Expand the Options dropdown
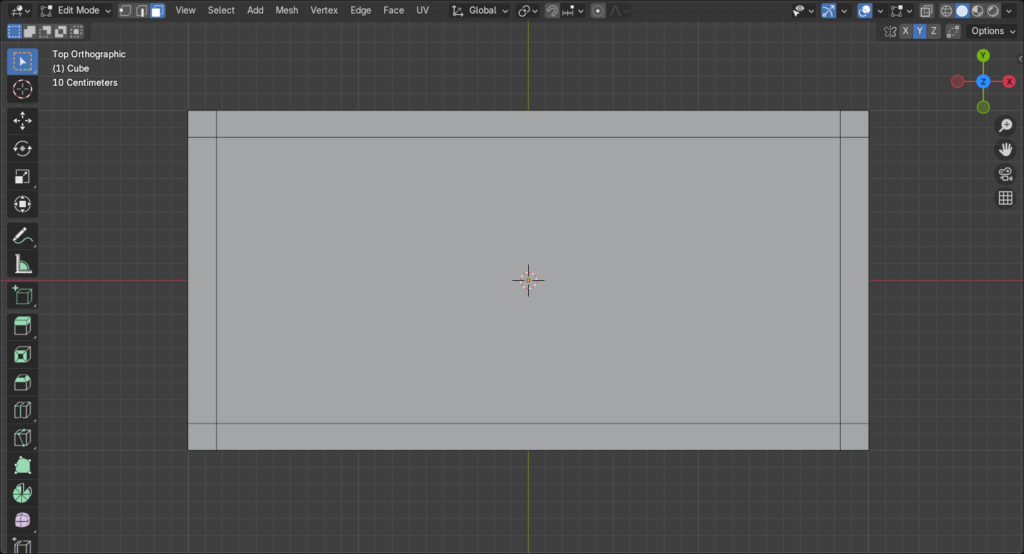 click(993, 31)
